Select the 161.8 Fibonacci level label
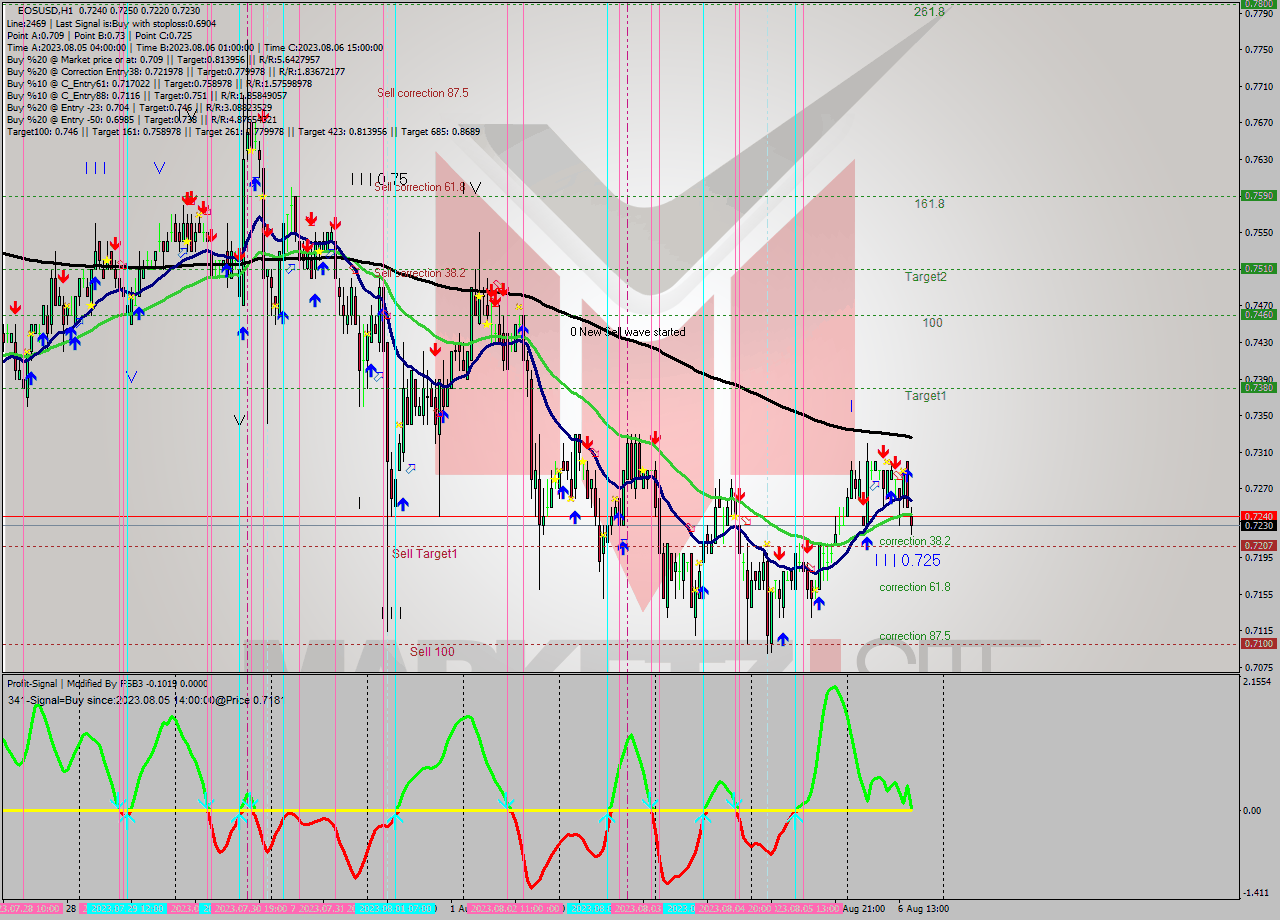This screenshot has height=920, width=1280. point(929,203)
